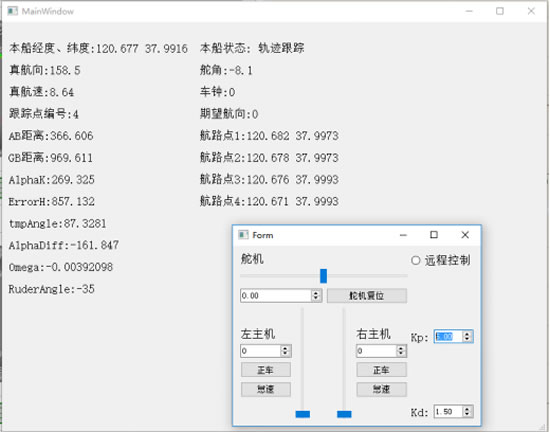Click 怠速 under 右主机

(382, 389)
